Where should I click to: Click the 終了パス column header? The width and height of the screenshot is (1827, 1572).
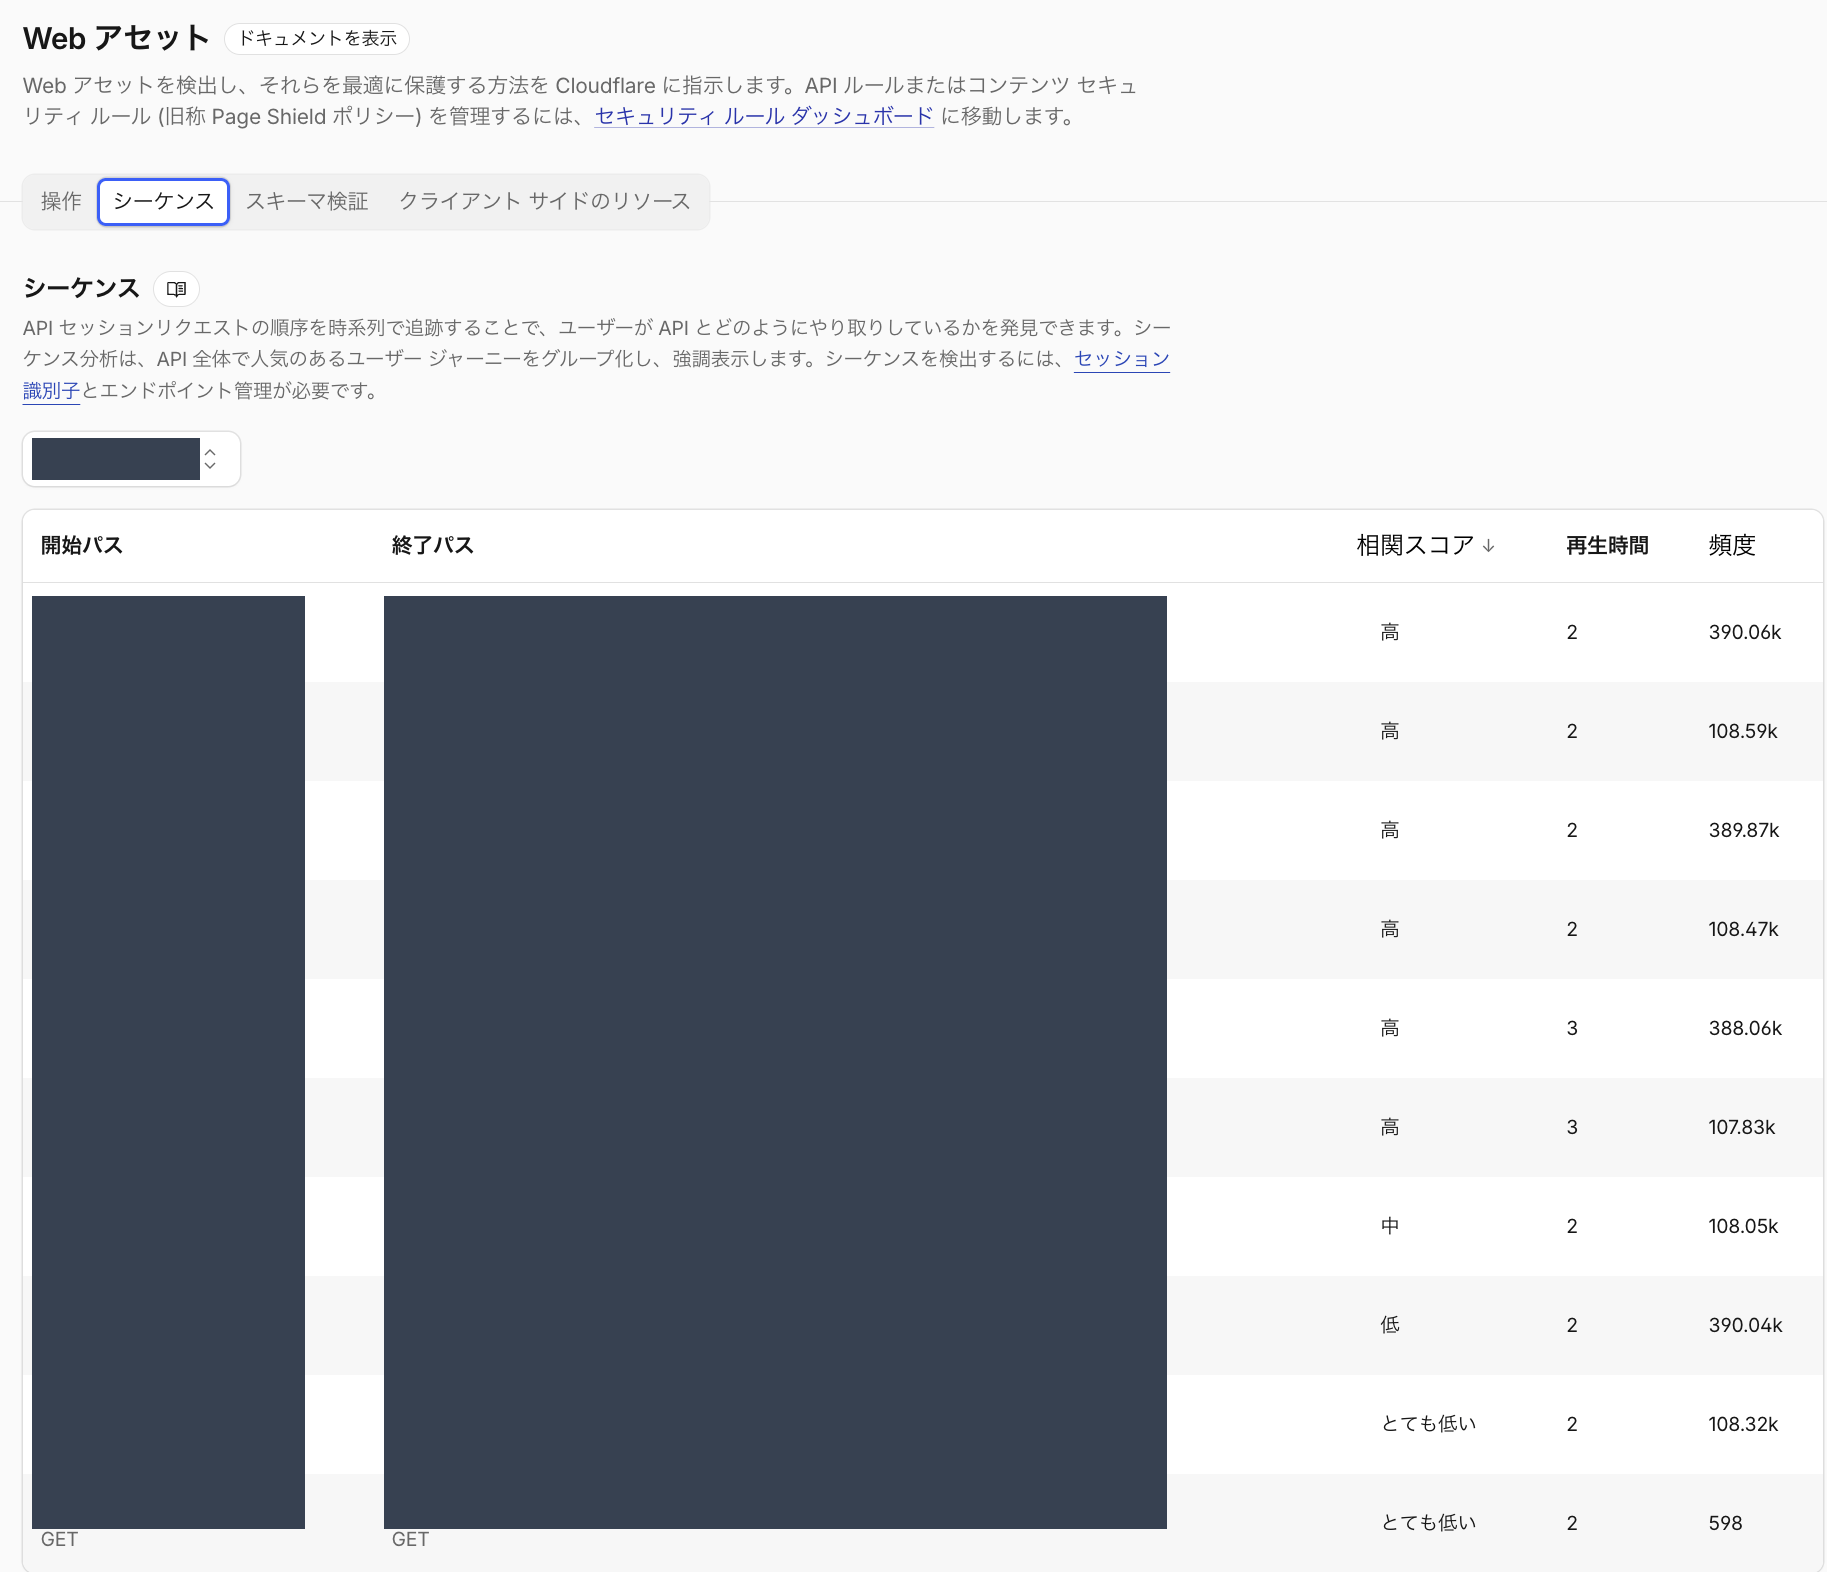pos(433,545)
